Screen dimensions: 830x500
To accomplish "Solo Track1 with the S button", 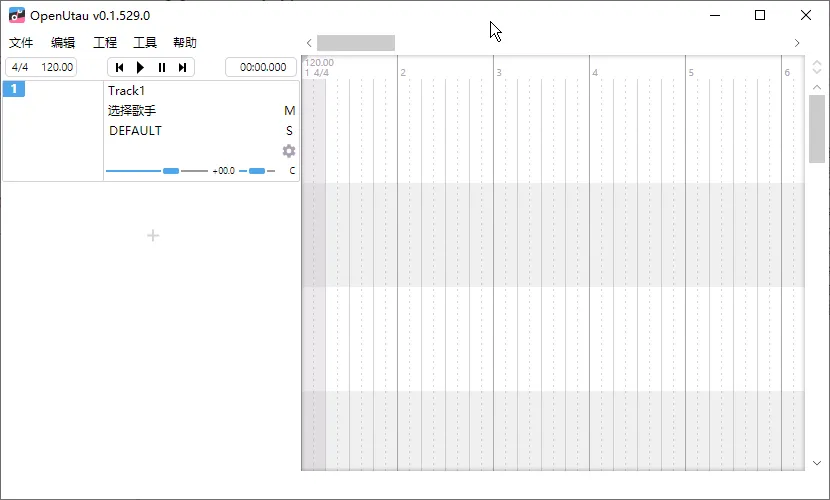I will 290,131.
